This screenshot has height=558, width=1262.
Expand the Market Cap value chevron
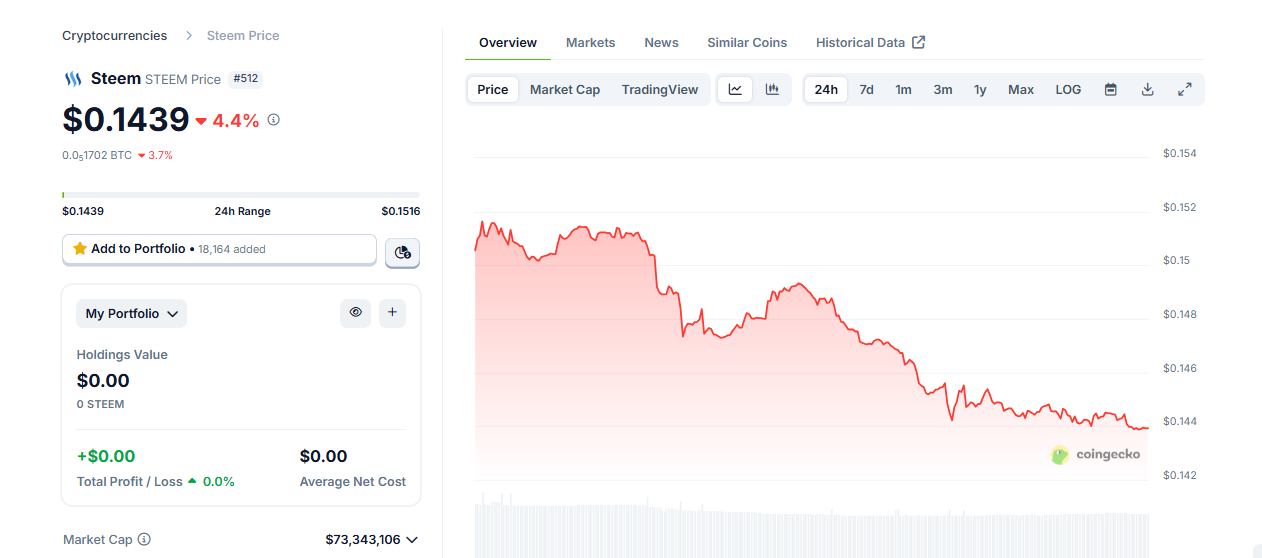(411, 539)
